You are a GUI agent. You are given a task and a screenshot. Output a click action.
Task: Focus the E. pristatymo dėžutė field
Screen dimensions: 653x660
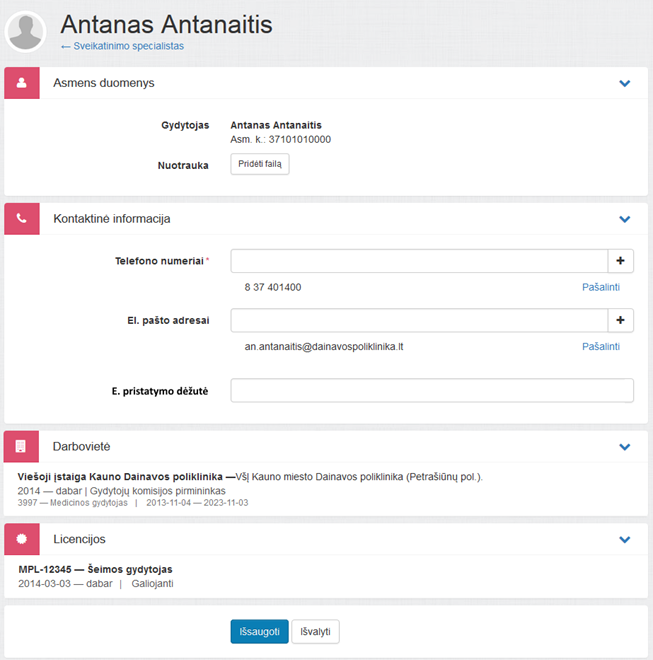pyautogui.click(x=431, y=391)
